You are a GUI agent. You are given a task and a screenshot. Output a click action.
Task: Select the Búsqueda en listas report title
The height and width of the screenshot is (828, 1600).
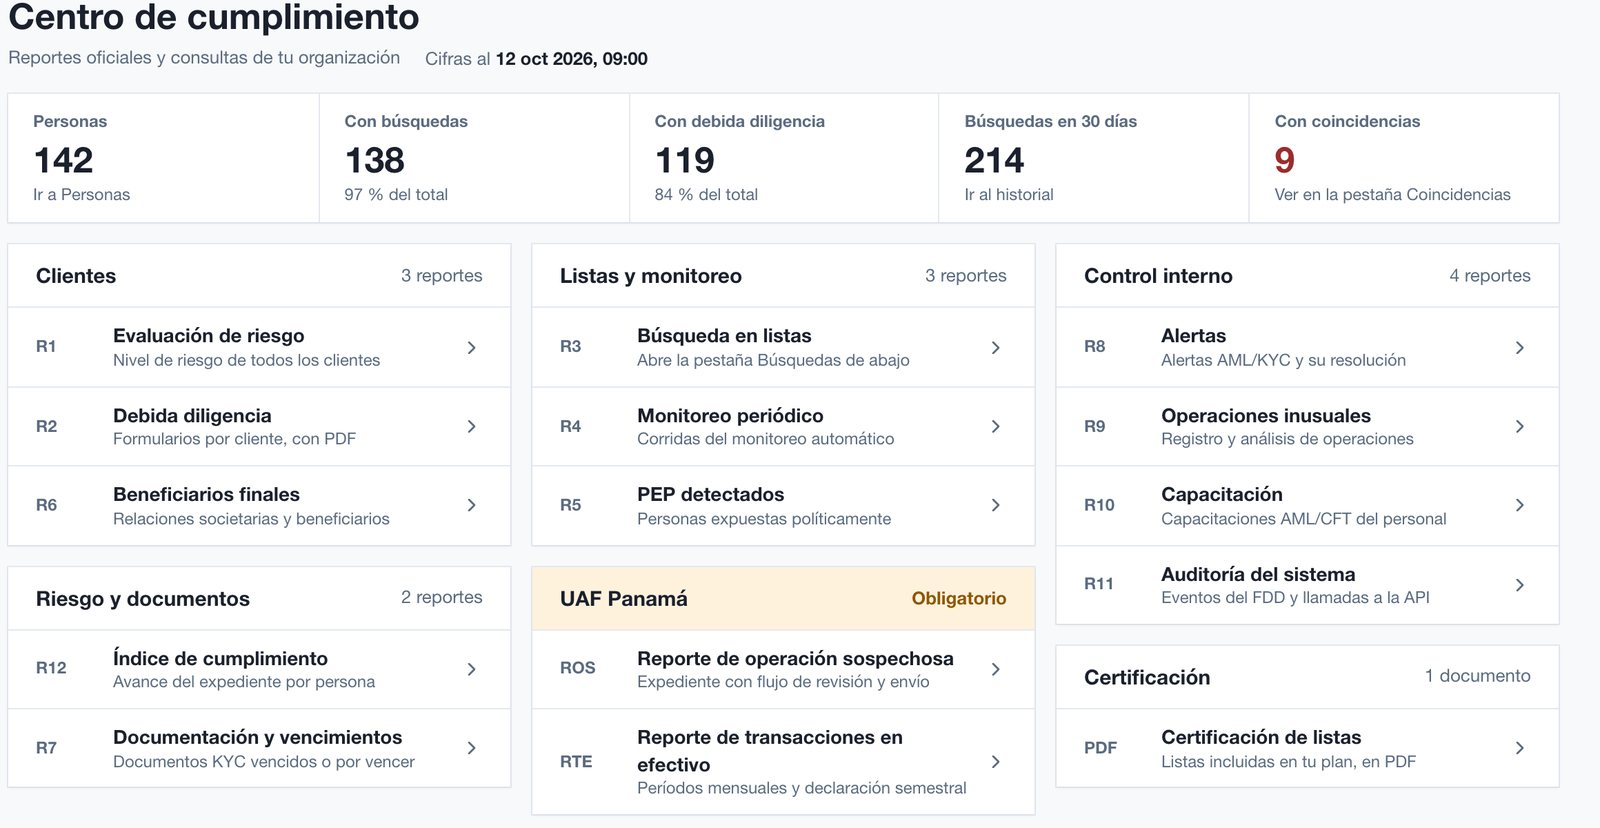[724, 336]
